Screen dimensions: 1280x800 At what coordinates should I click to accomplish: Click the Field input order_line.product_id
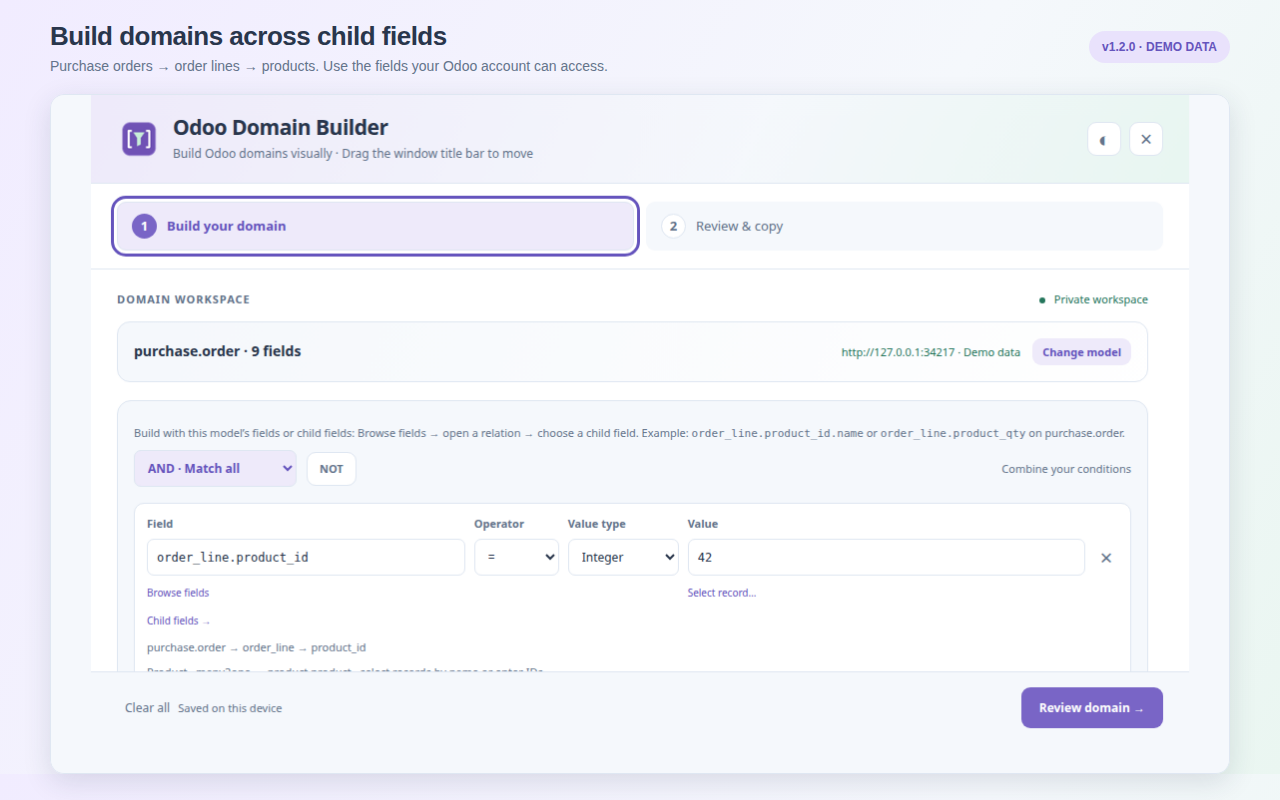pos(306,557)
